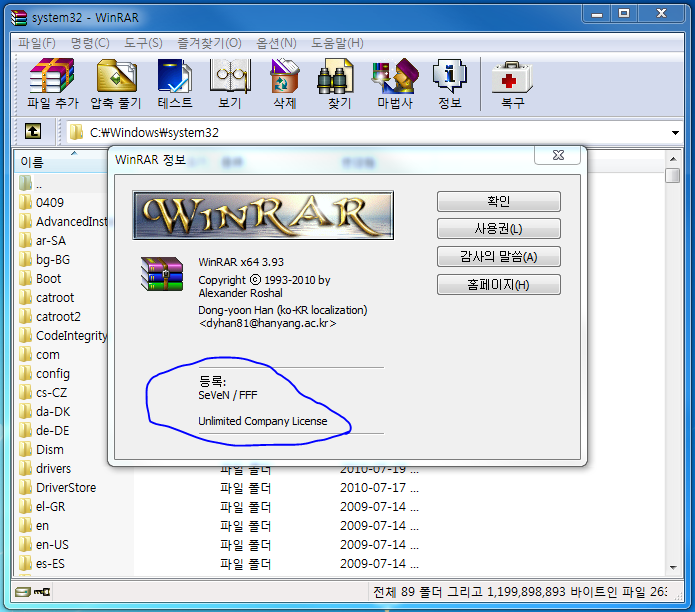The height and width of the screenshot is (612, 695).
Task: Click the 확인 (OK) button
Action: click(499, 202)
